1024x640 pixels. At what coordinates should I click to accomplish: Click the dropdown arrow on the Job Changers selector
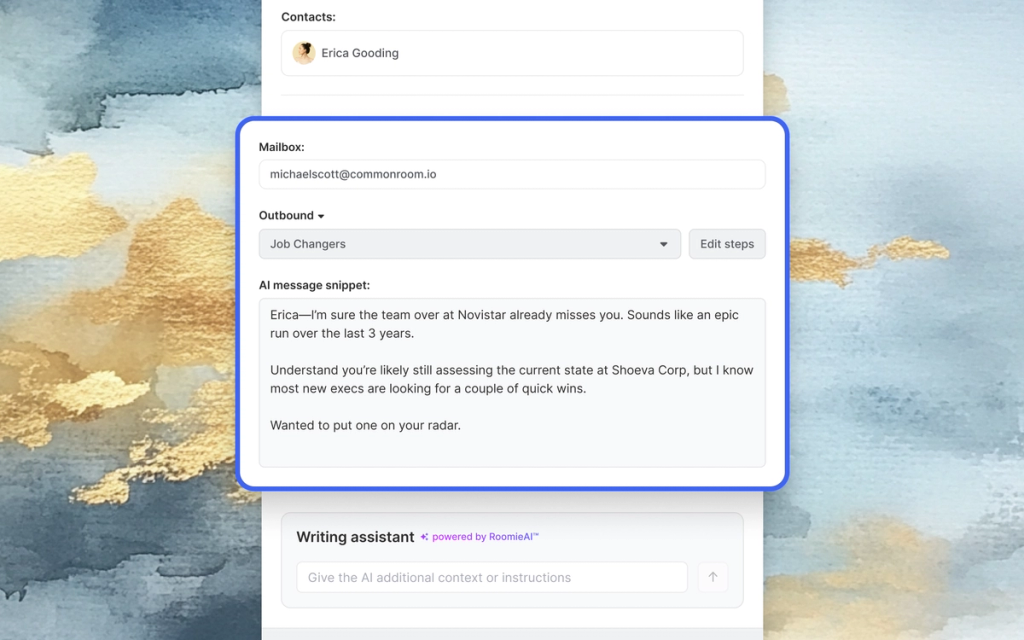(x=663, y=243)
